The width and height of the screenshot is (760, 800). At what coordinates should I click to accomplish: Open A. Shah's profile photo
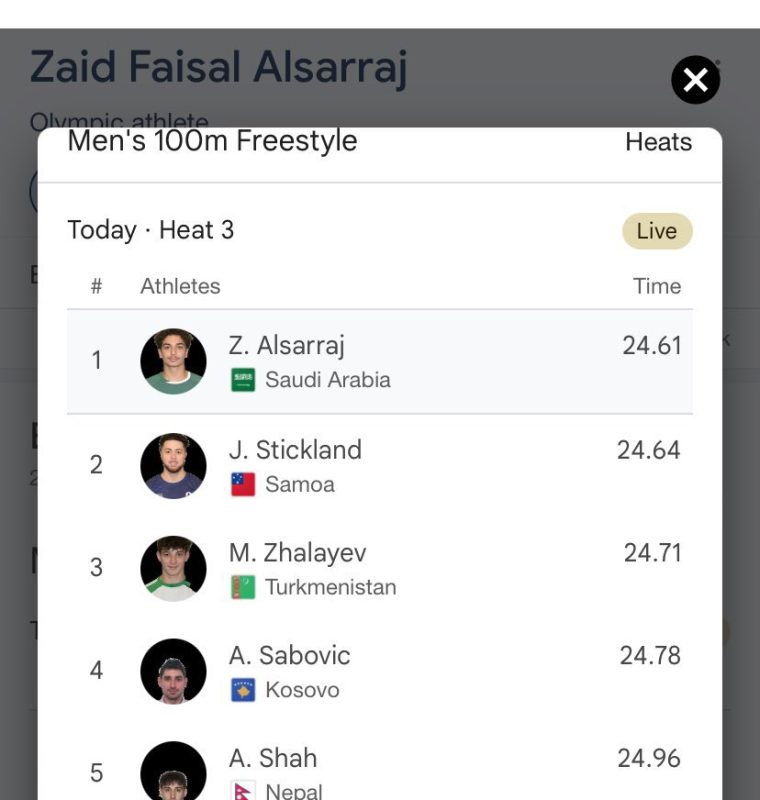coord(173,770)
